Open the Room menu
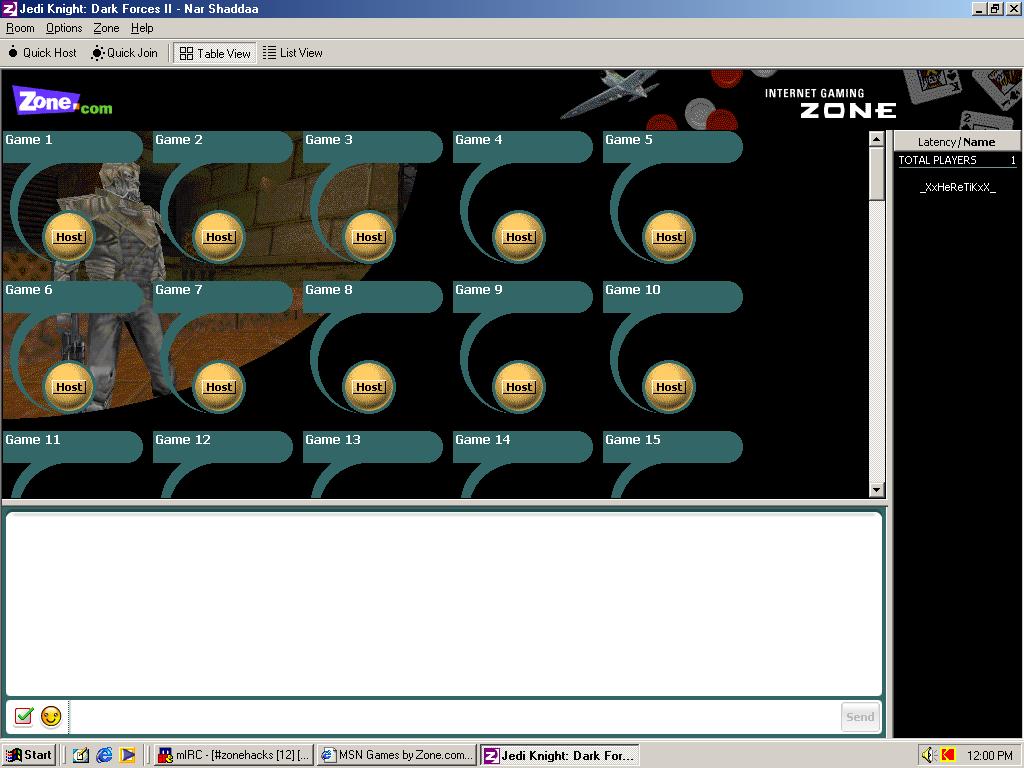 tap(20, 28)
